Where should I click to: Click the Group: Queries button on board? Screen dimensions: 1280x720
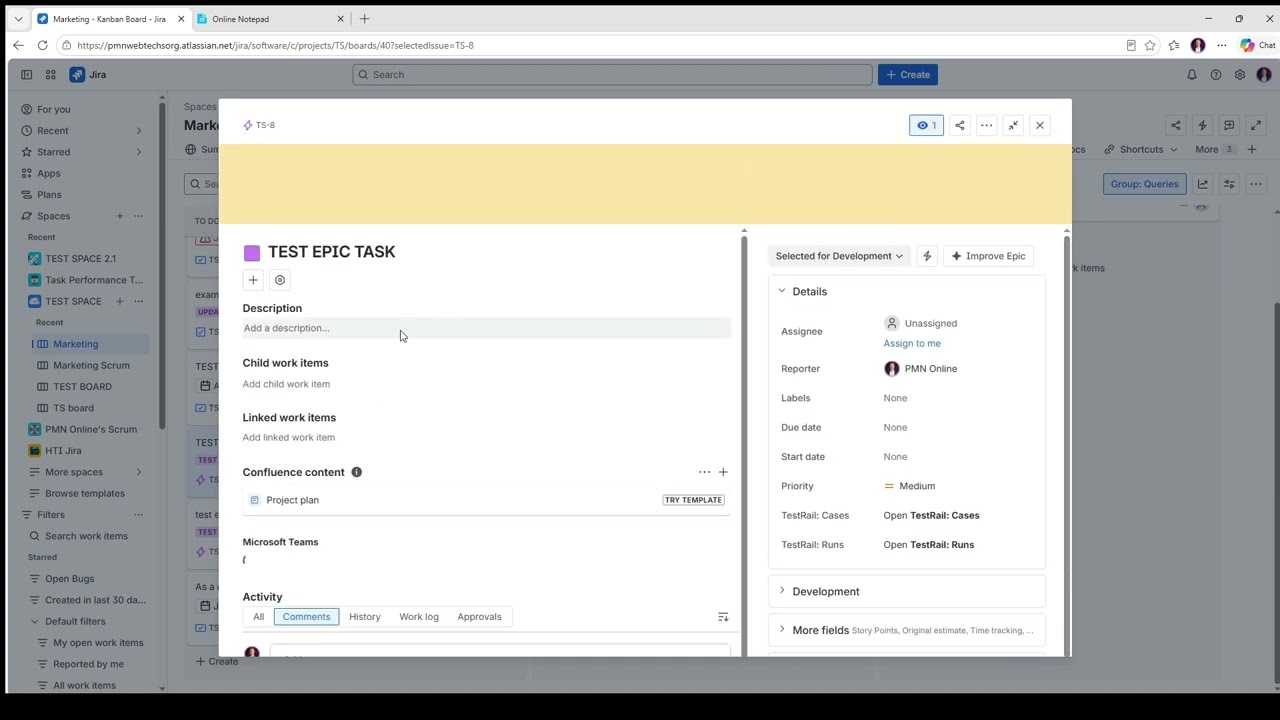click(x=1145, y=184)
